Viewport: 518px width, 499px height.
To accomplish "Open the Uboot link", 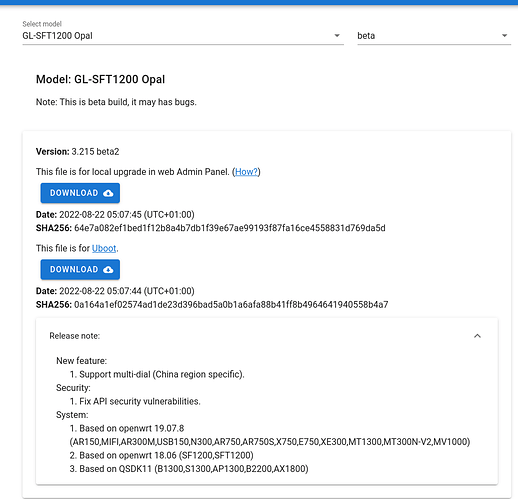I will tap(104, 248).
